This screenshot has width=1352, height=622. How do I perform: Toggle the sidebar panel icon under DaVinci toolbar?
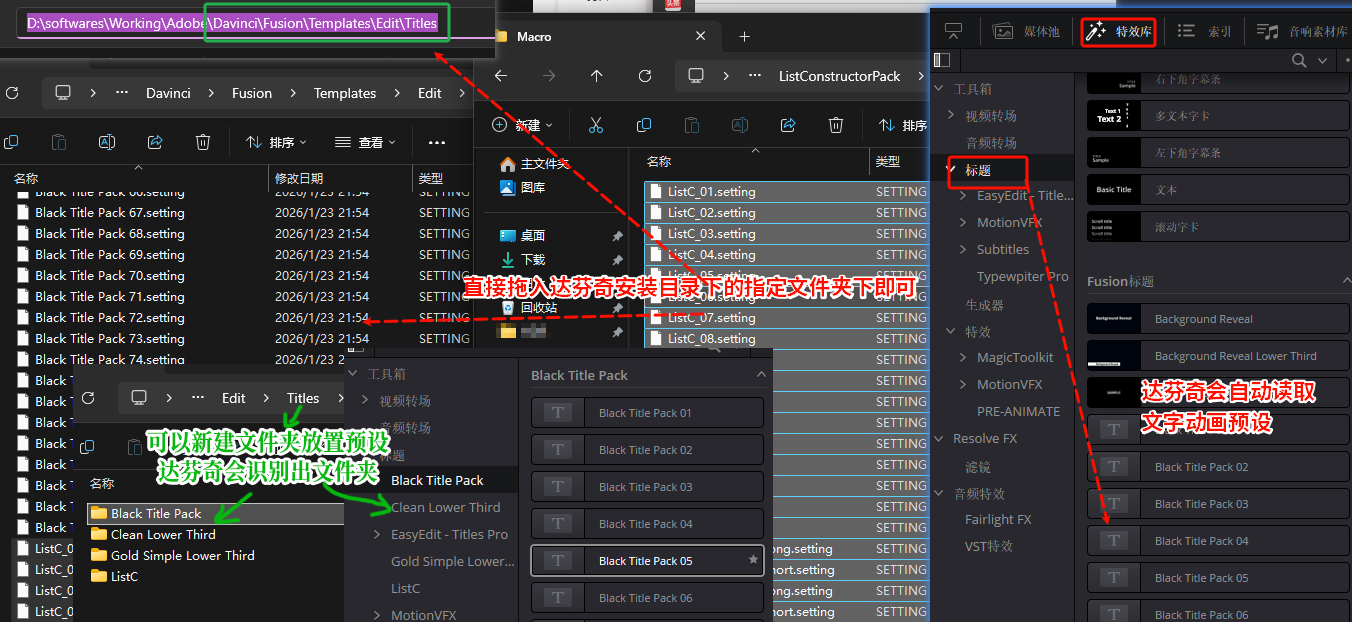(942, 61)
